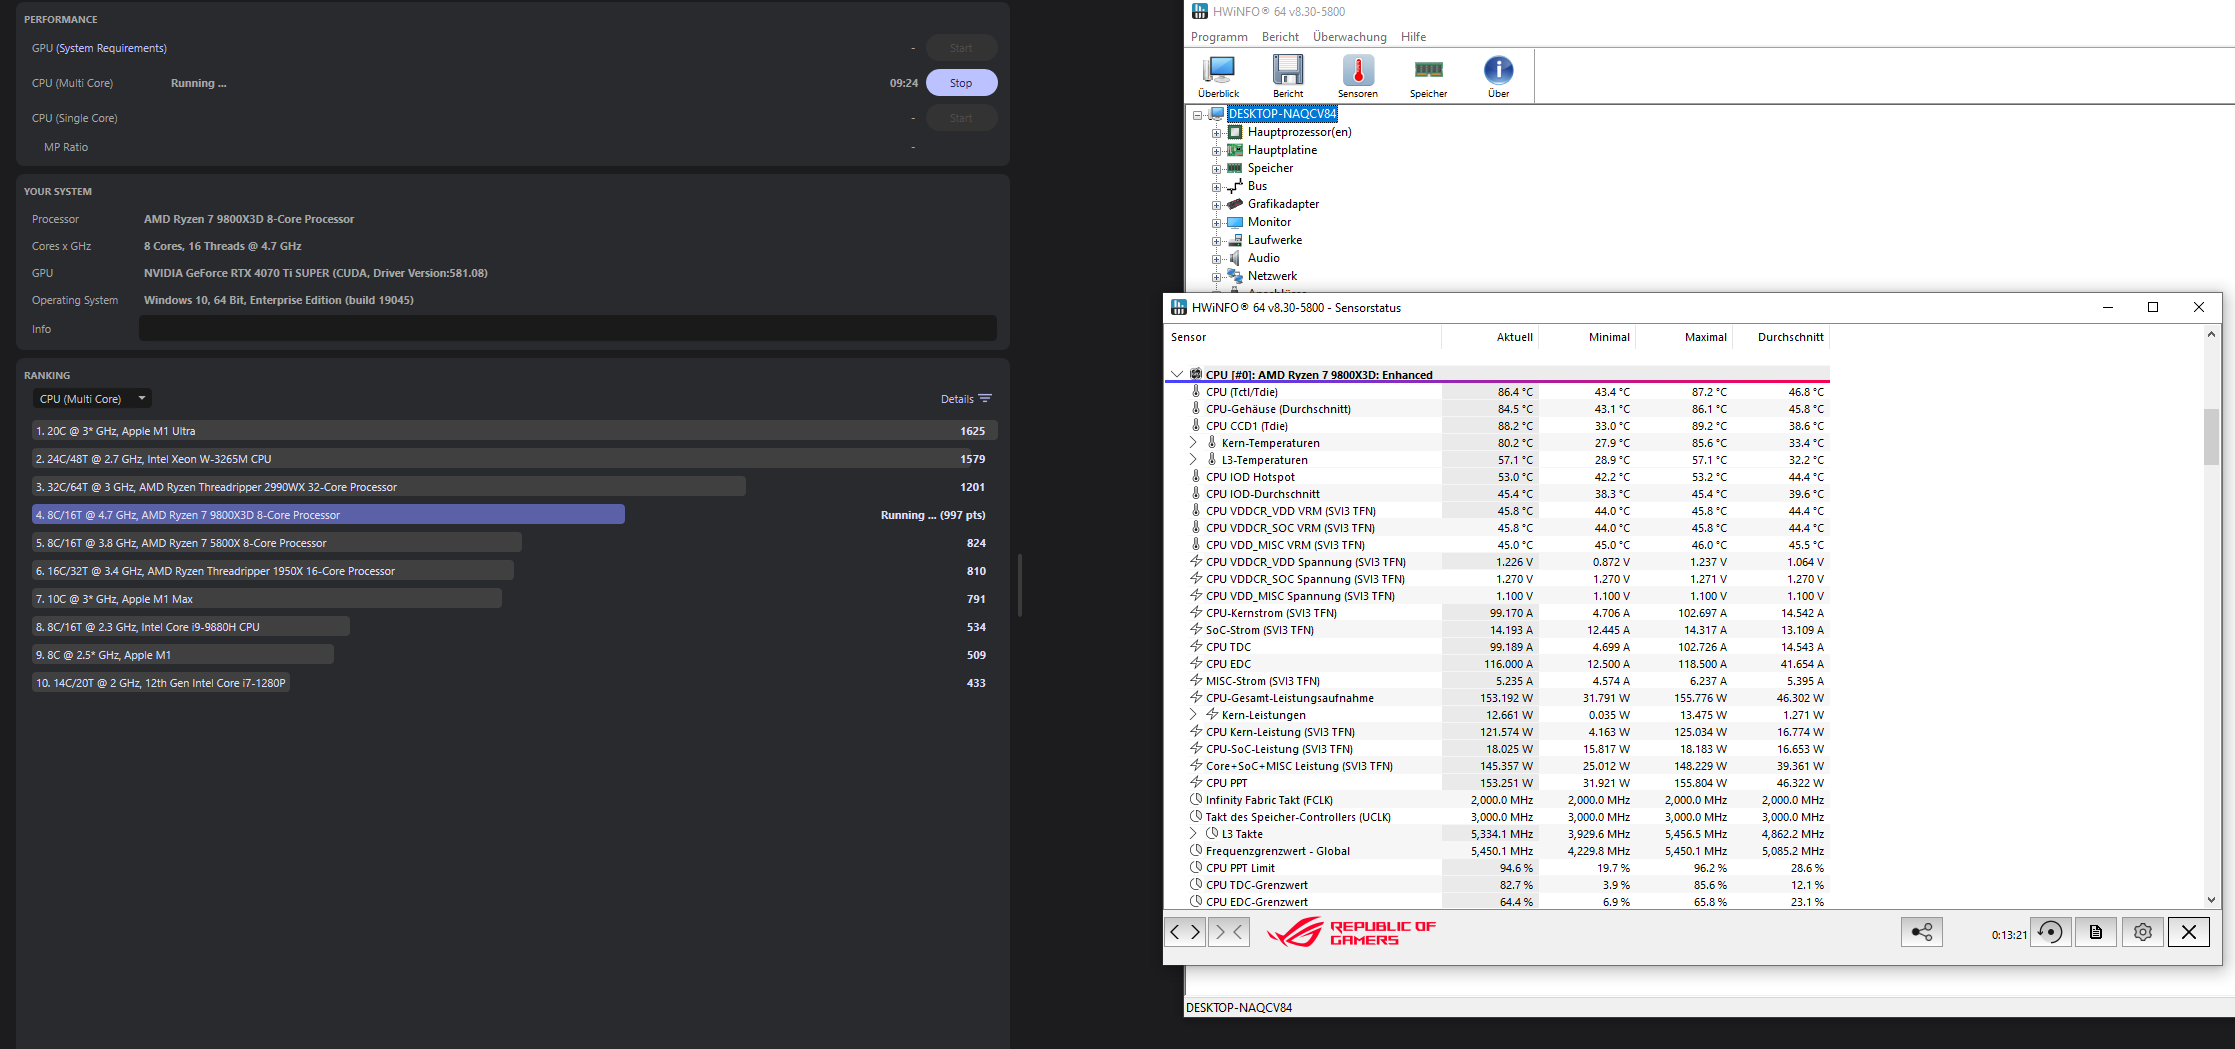This screenshot has width=2235, height=1049.
Task: Open sensor settings gear icon
Action: (2142, 932)
